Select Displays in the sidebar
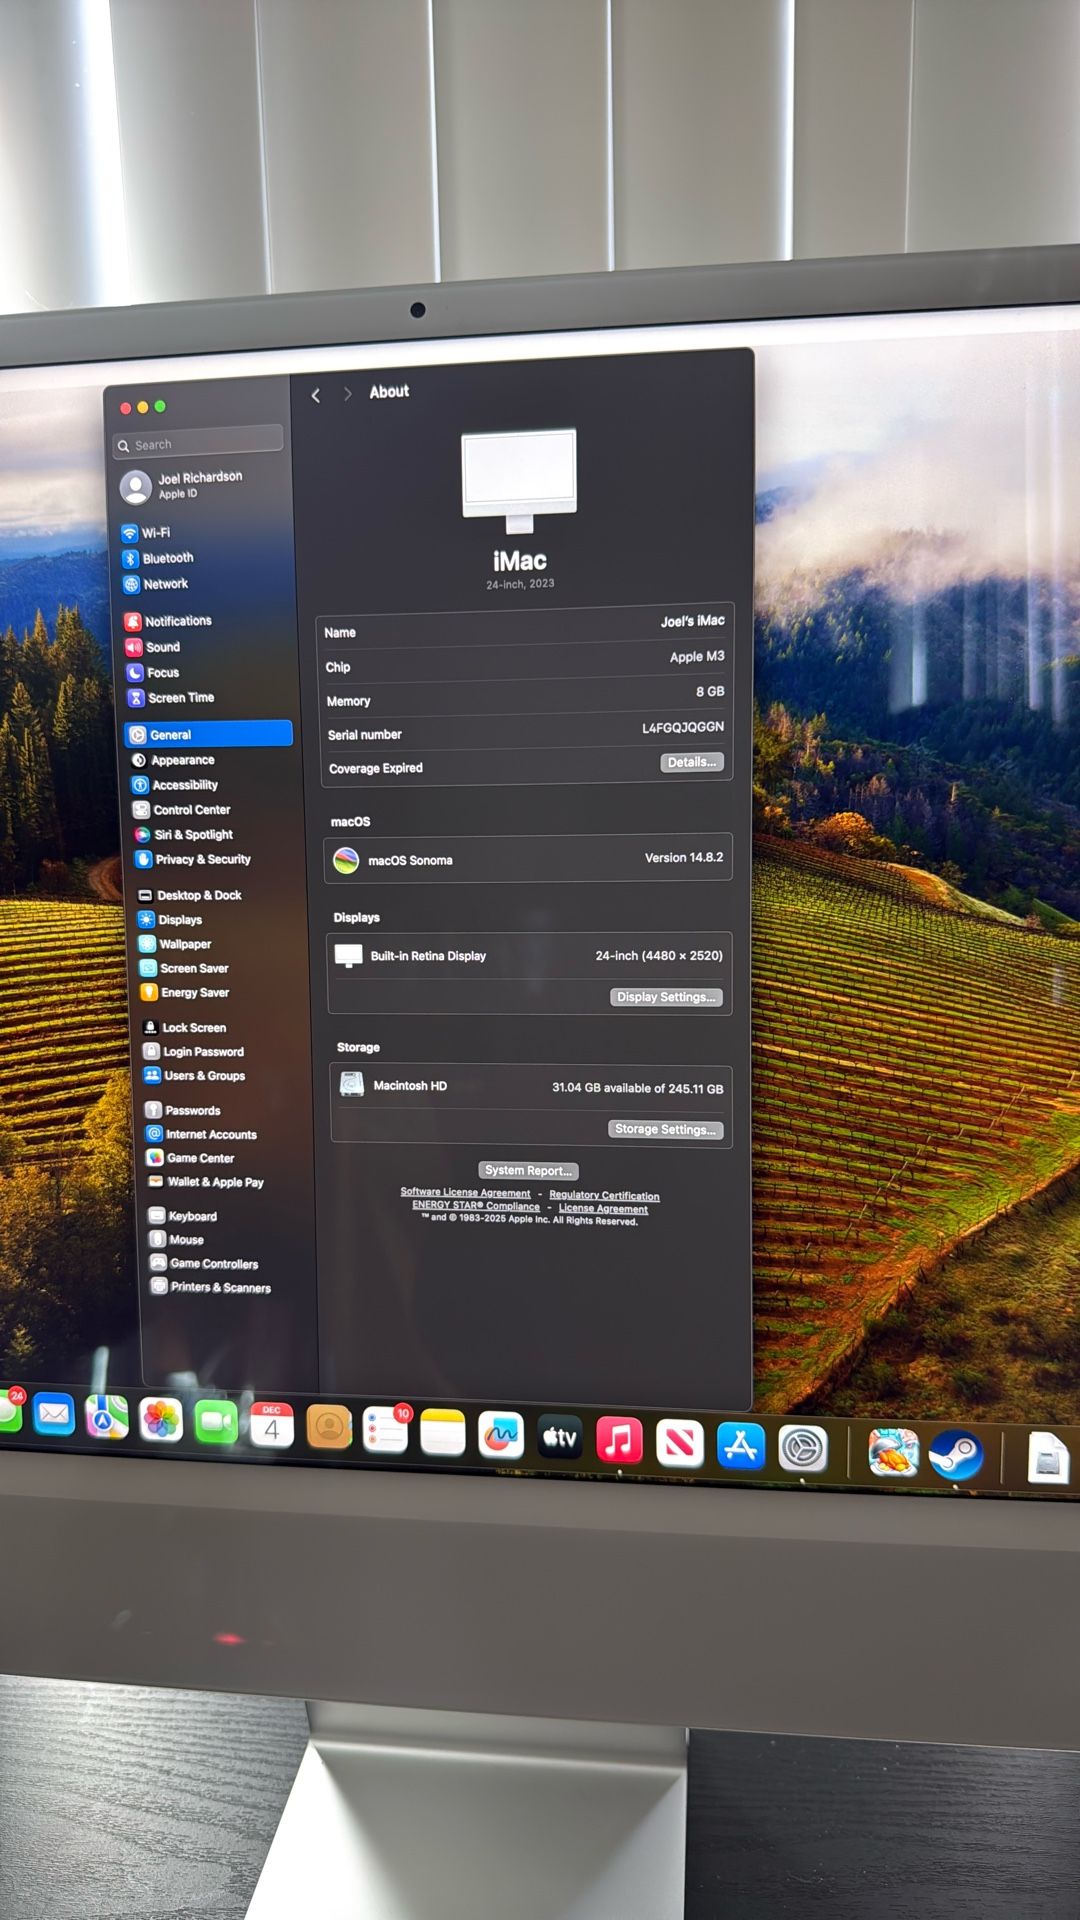The width and height of the screenshot is (1080, 1920). pos(179,919)
